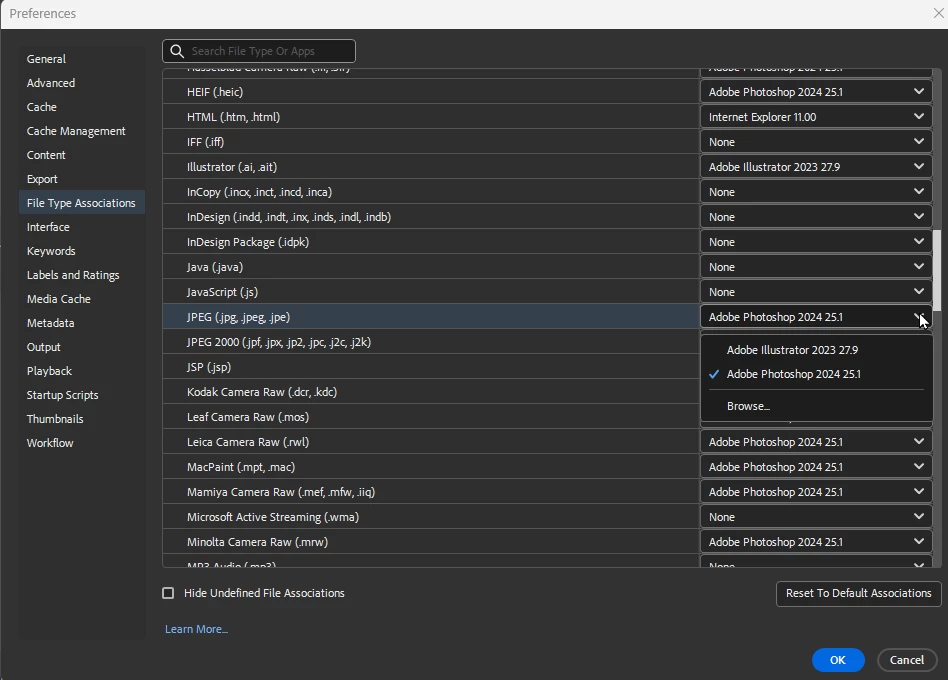Image resolution: width=948 pixels, height=680 pixels.
Task: Switch to Startup Scripts preferences
Action: (62, 395)
